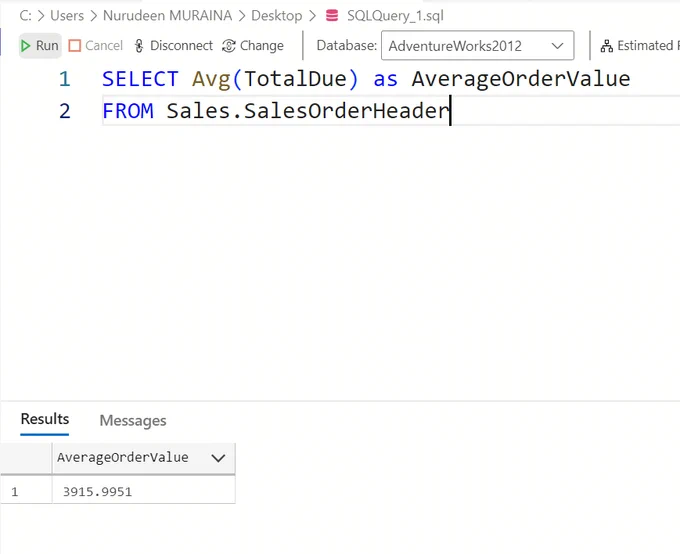The width and height of the screenshot is (680, 554).
Task: Click the Disconnect plug icon
Action: tap(139, 46)
